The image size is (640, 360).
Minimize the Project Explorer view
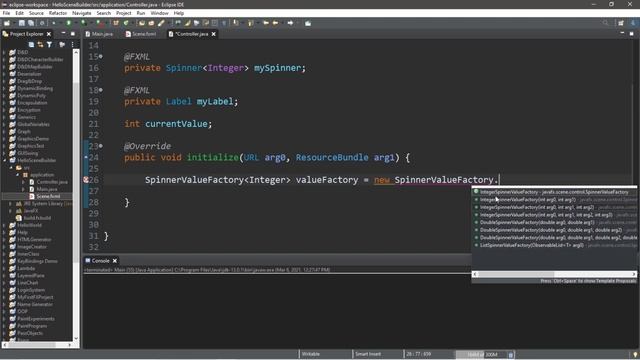63,33
